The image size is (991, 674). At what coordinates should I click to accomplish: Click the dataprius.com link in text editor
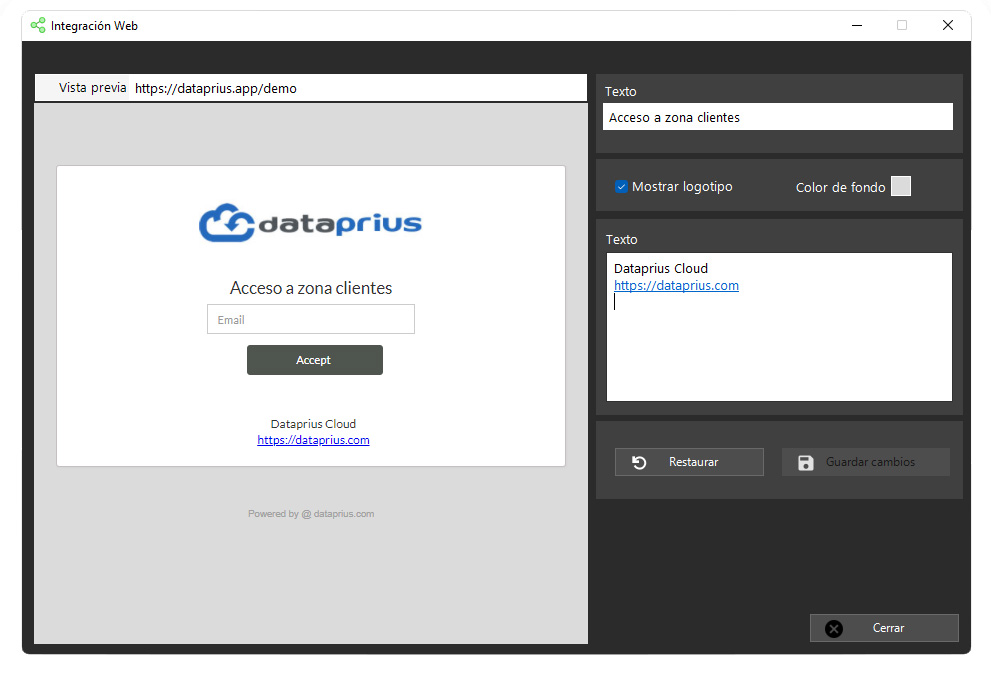tap(676, 286)
